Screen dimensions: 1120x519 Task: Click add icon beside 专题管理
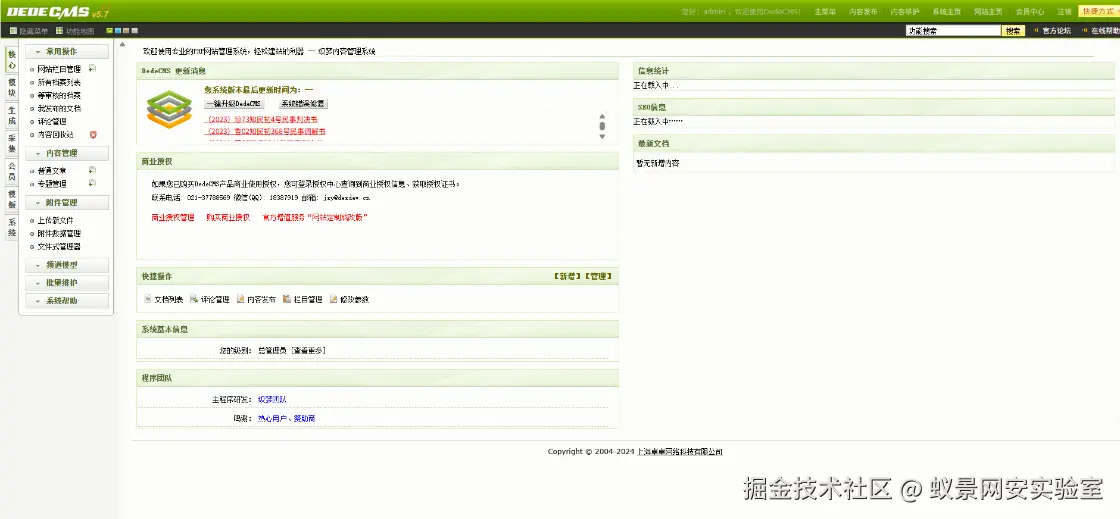point(92,183)
